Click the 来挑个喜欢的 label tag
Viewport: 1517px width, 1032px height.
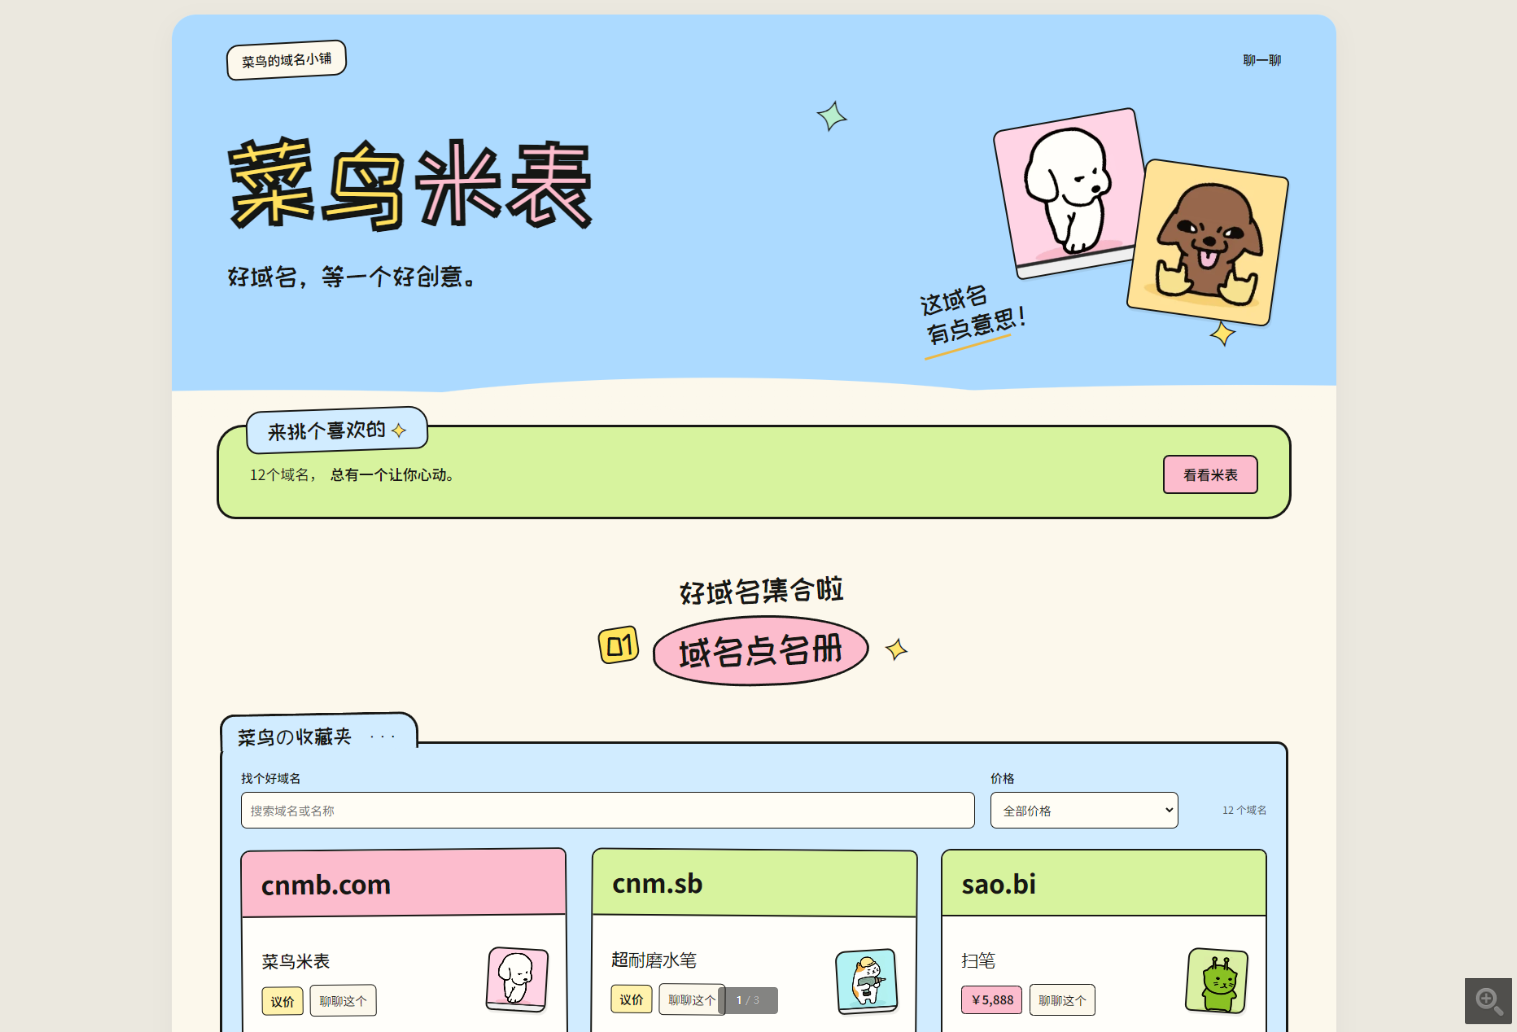337,431
